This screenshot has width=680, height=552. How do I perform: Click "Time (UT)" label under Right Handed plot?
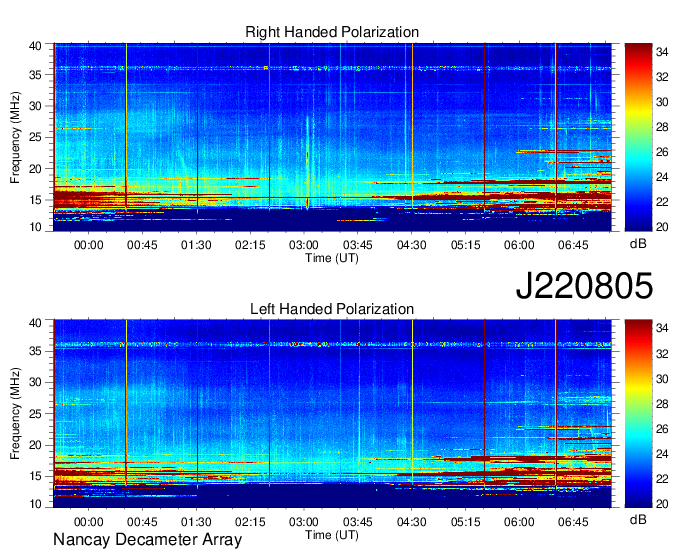[x=332, y=258]
